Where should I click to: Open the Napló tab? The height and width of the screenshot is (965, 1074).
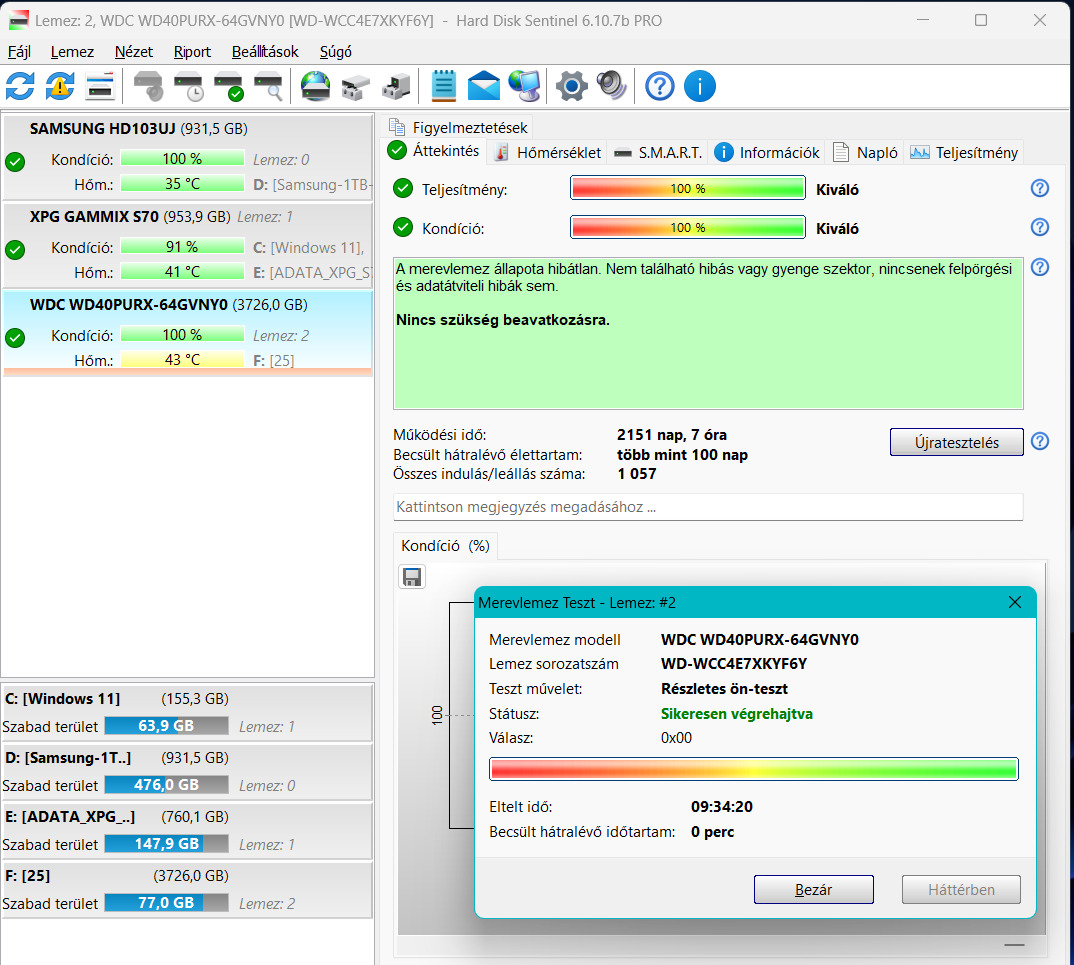[865, 153]
